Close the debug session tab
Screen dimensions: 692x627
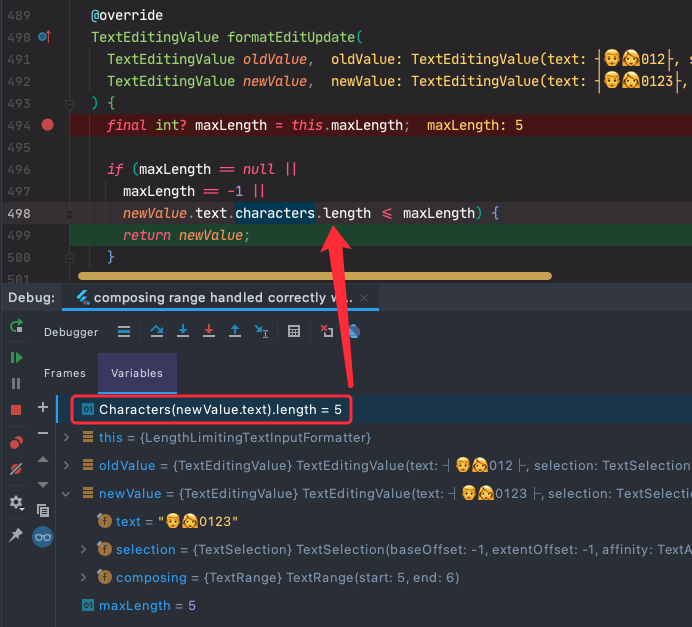[x=364, y=298]
